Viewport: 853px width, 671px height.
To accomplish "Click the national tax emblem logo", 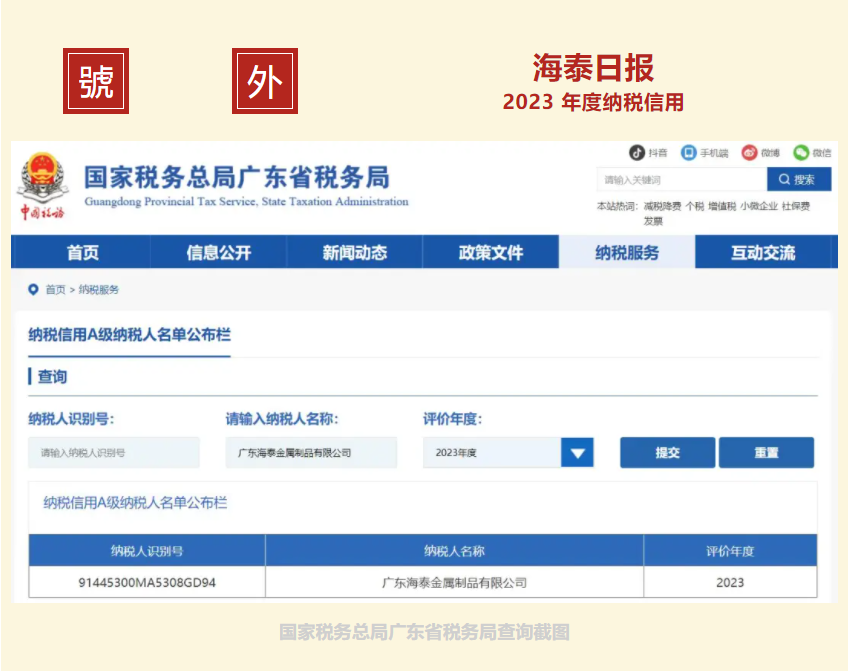I will click(x=43, y=186).
